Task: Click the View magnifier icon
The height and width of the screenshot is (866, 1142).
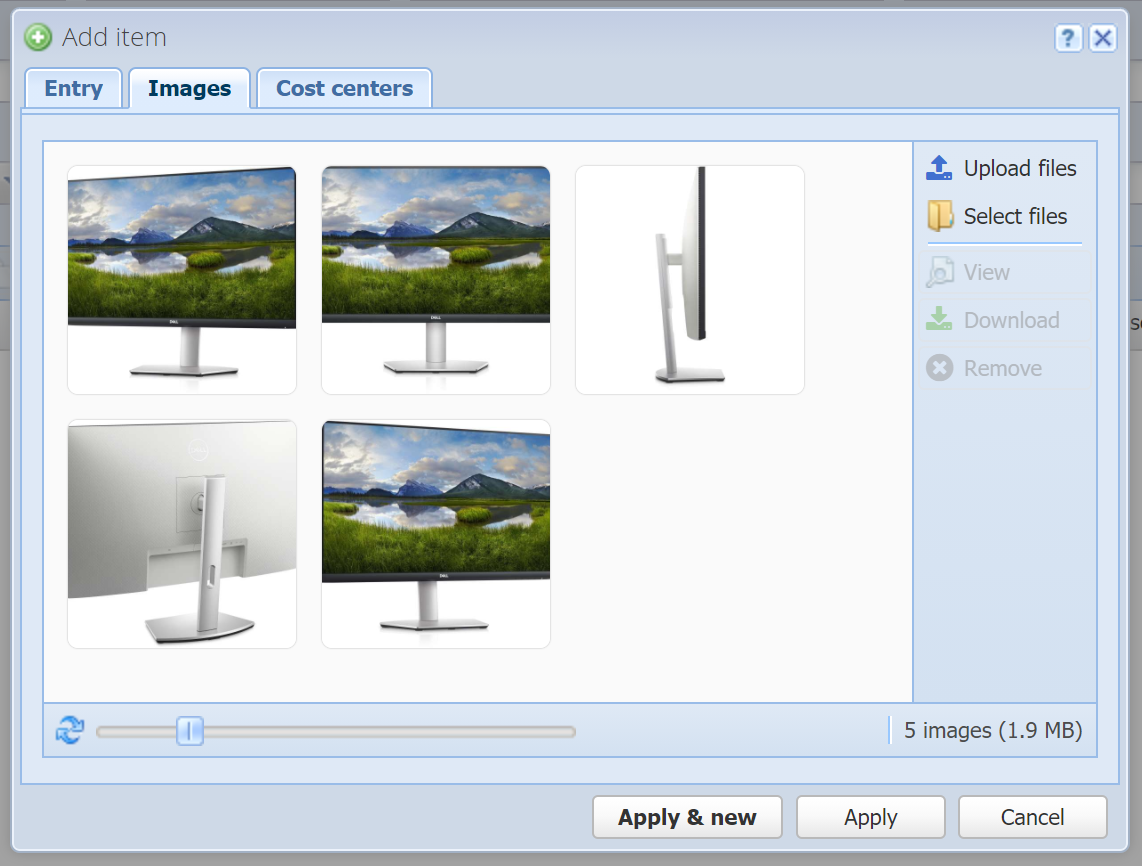Action: click(x=940, y=272)
